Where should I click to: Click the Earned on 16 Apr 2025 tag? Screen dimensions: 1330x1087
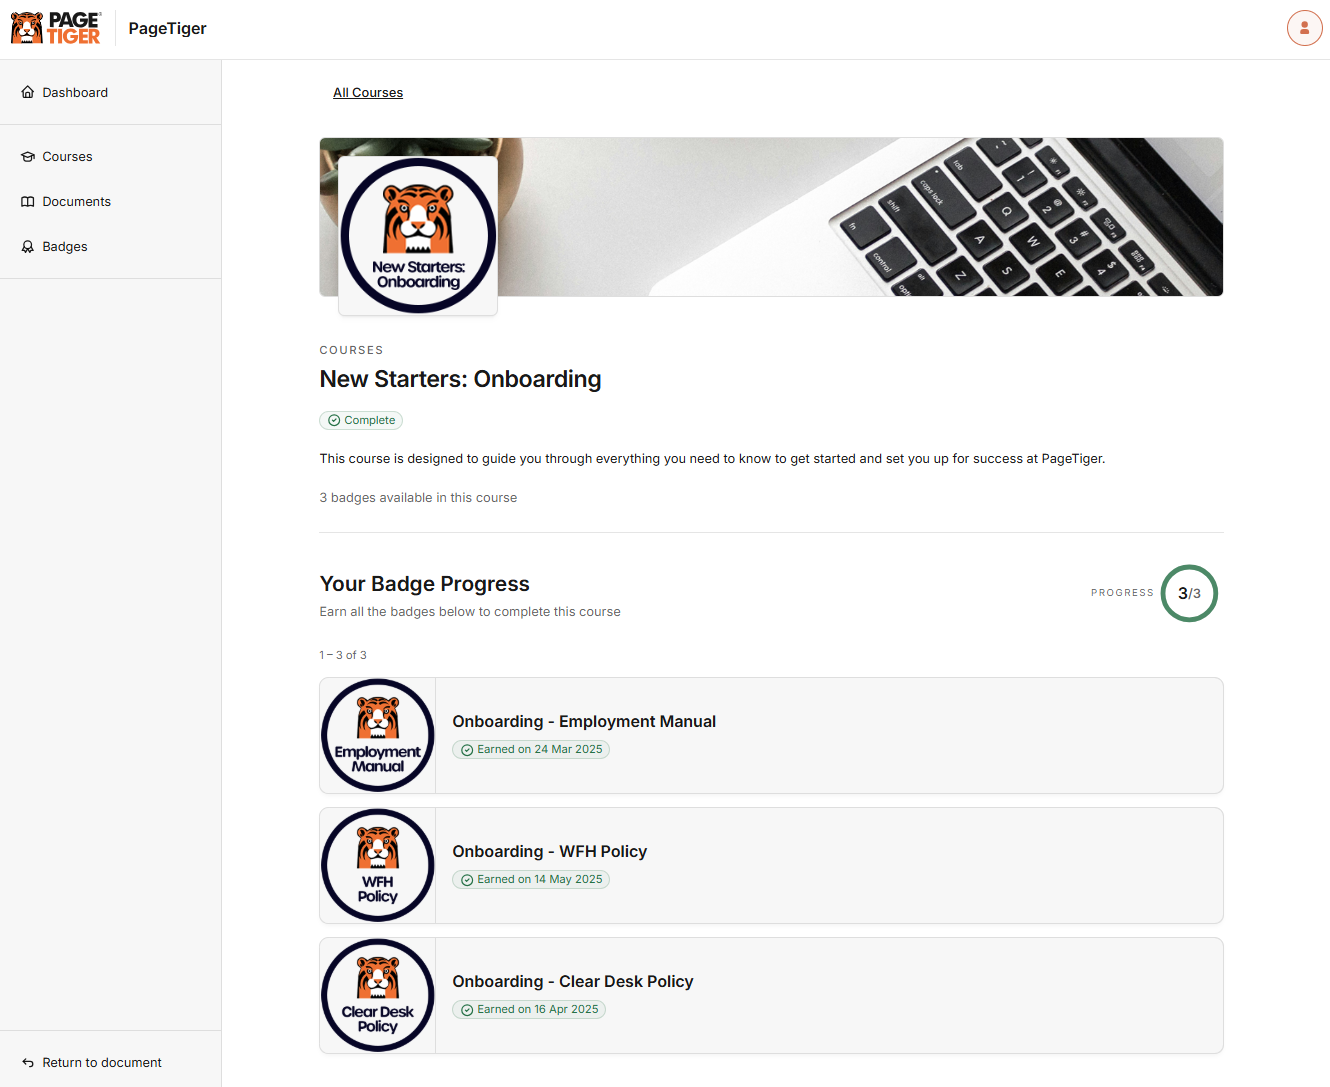(x=529, y=1010)
